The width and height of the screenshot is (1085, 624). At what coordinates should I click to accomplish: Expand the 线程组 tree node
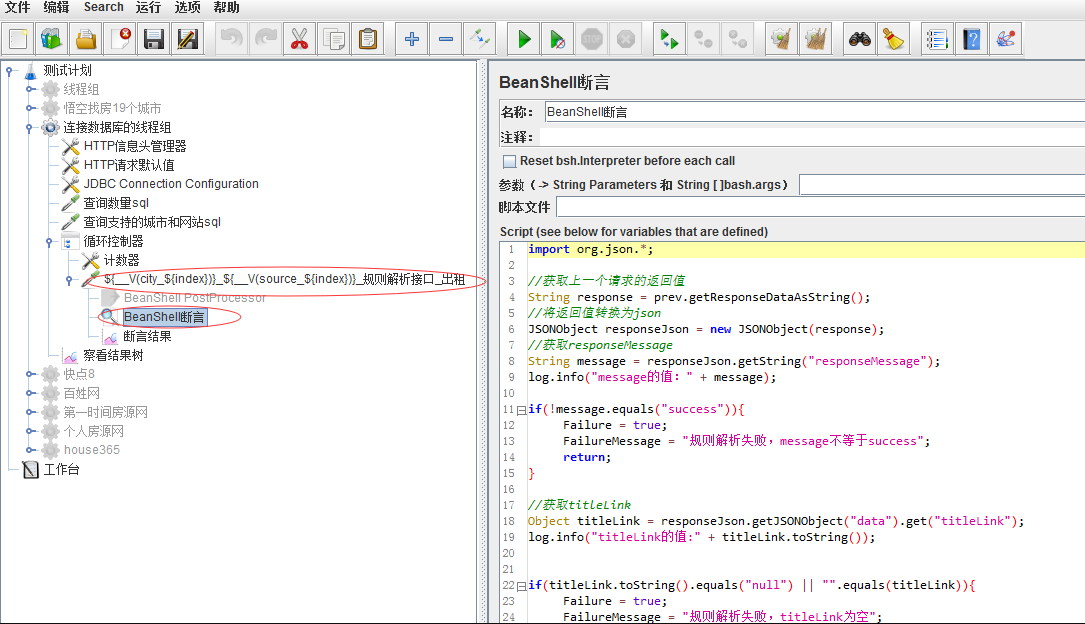coord(31,89)
